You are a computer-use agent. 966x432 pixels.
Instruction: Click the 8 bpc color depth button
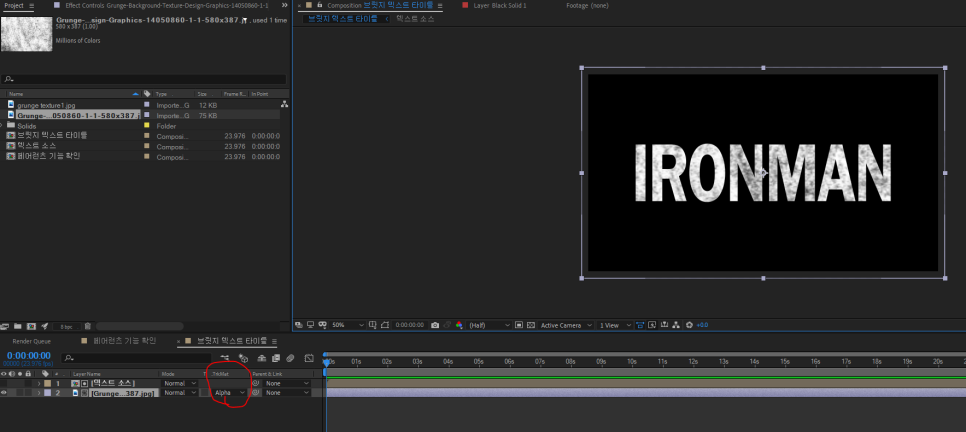click(x=67, y=327)
